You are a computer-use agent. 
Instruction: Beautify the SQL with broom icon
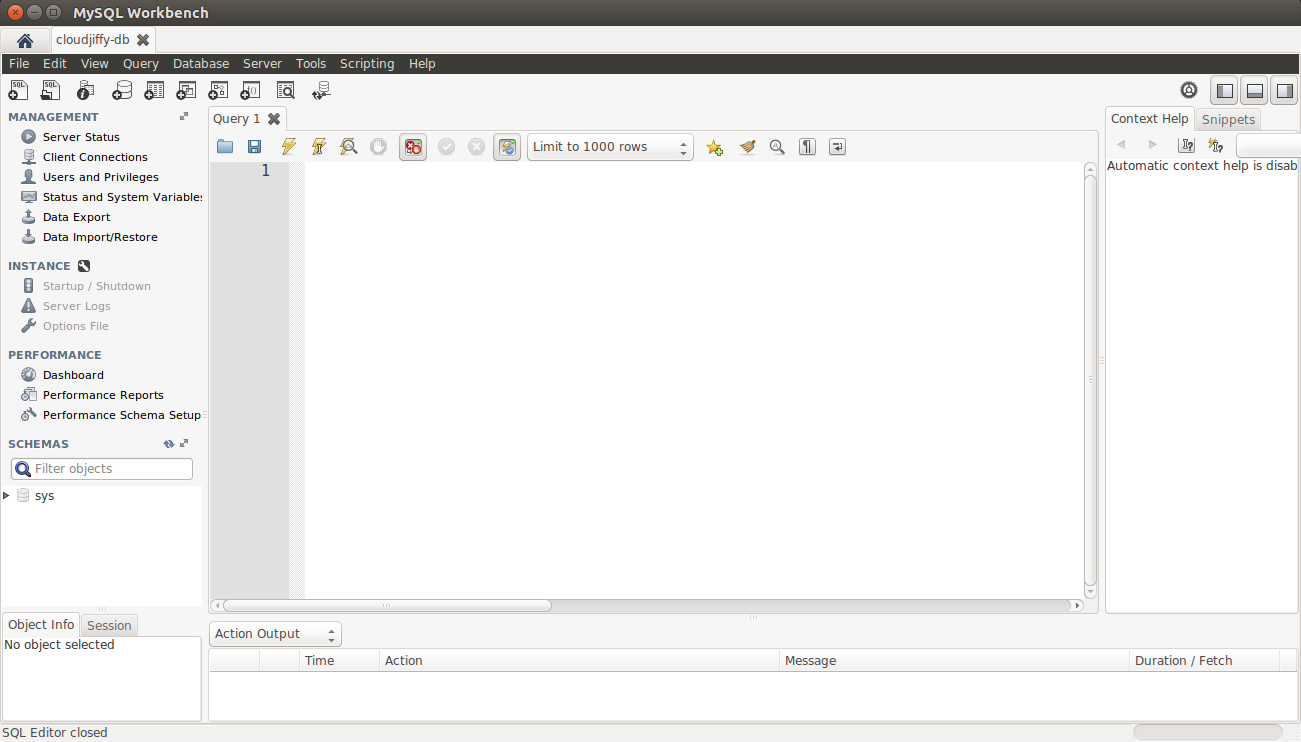[x=747, y=147]
